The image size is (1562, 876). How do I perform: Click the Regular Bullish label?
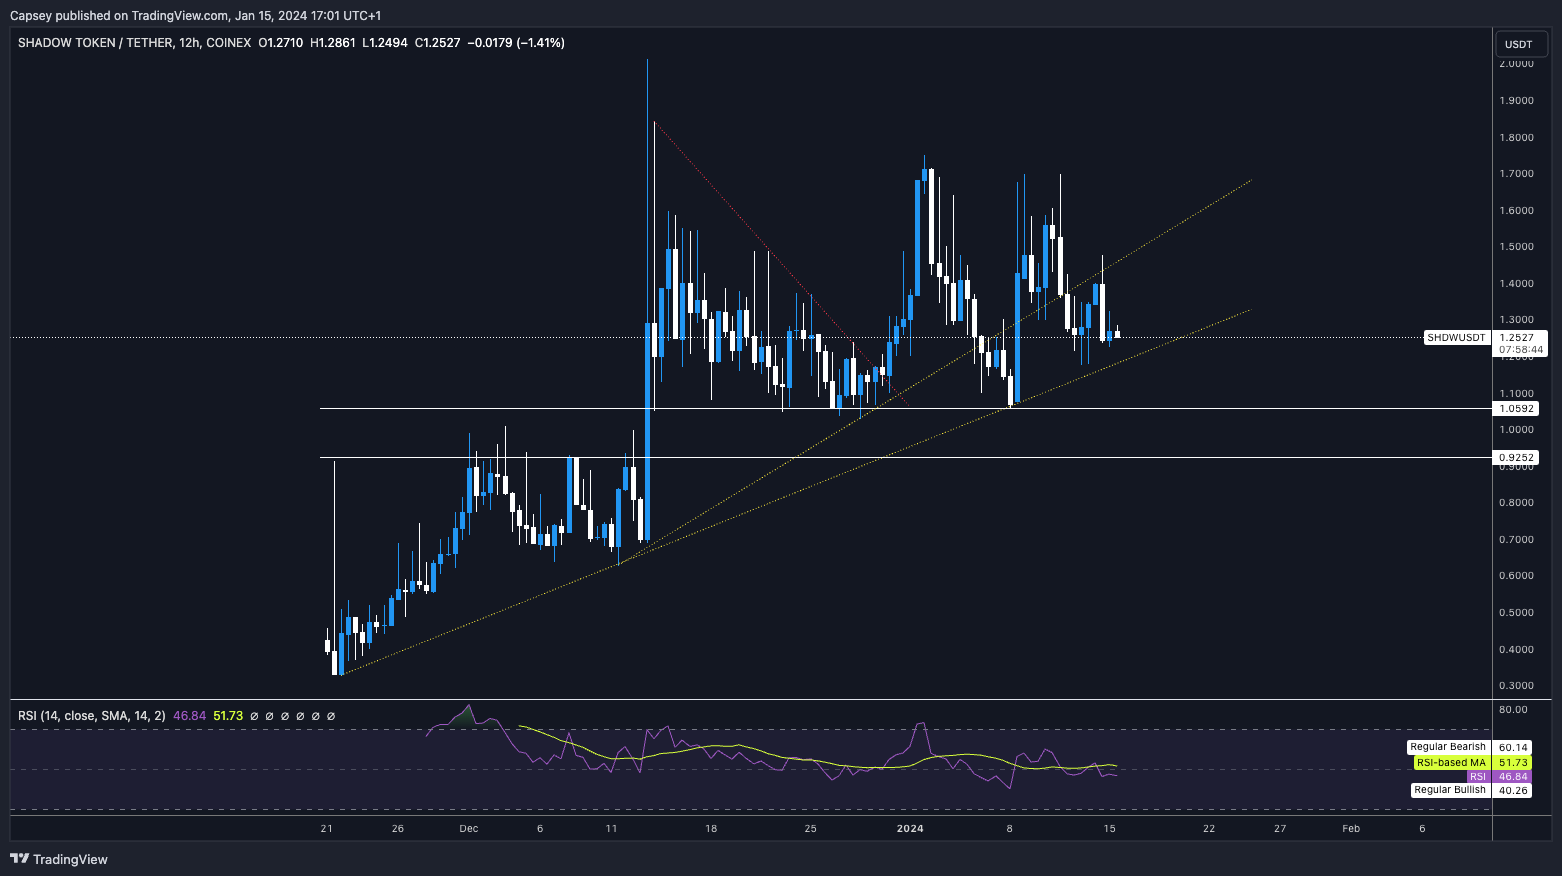(1450, 790)
